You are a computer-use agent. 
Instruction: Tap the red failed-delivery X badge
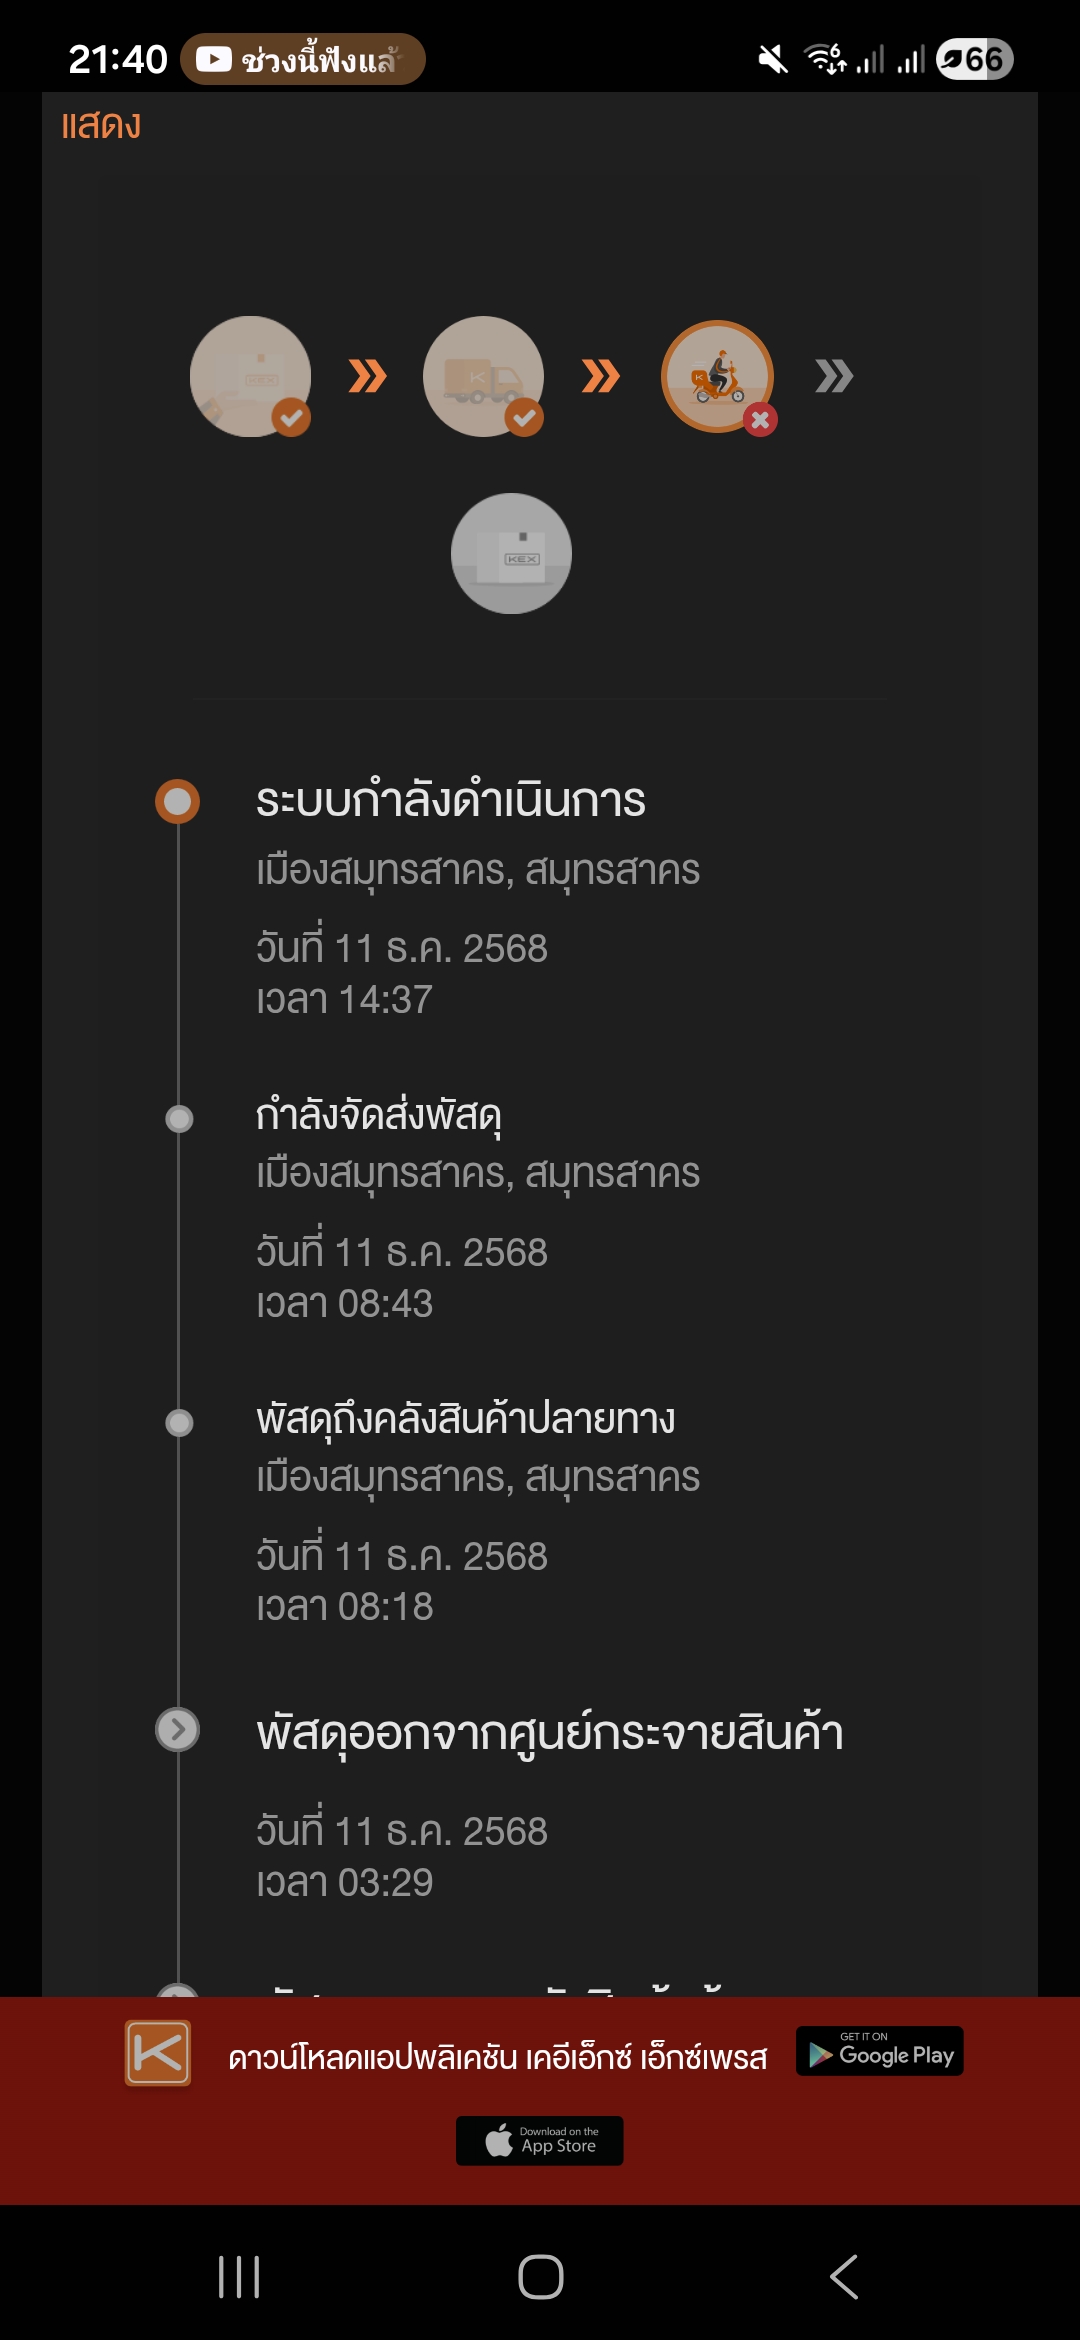[x=760, y=420]
